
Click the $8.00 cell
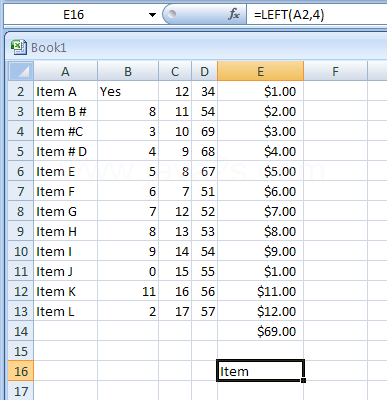click(261, 231)
